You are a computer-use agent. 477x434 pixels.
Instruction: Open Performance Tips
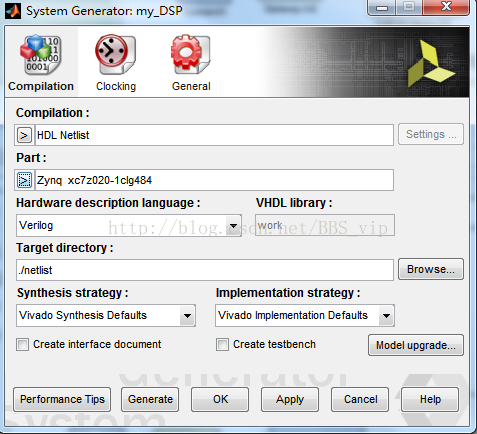click(x=62, y=399)
